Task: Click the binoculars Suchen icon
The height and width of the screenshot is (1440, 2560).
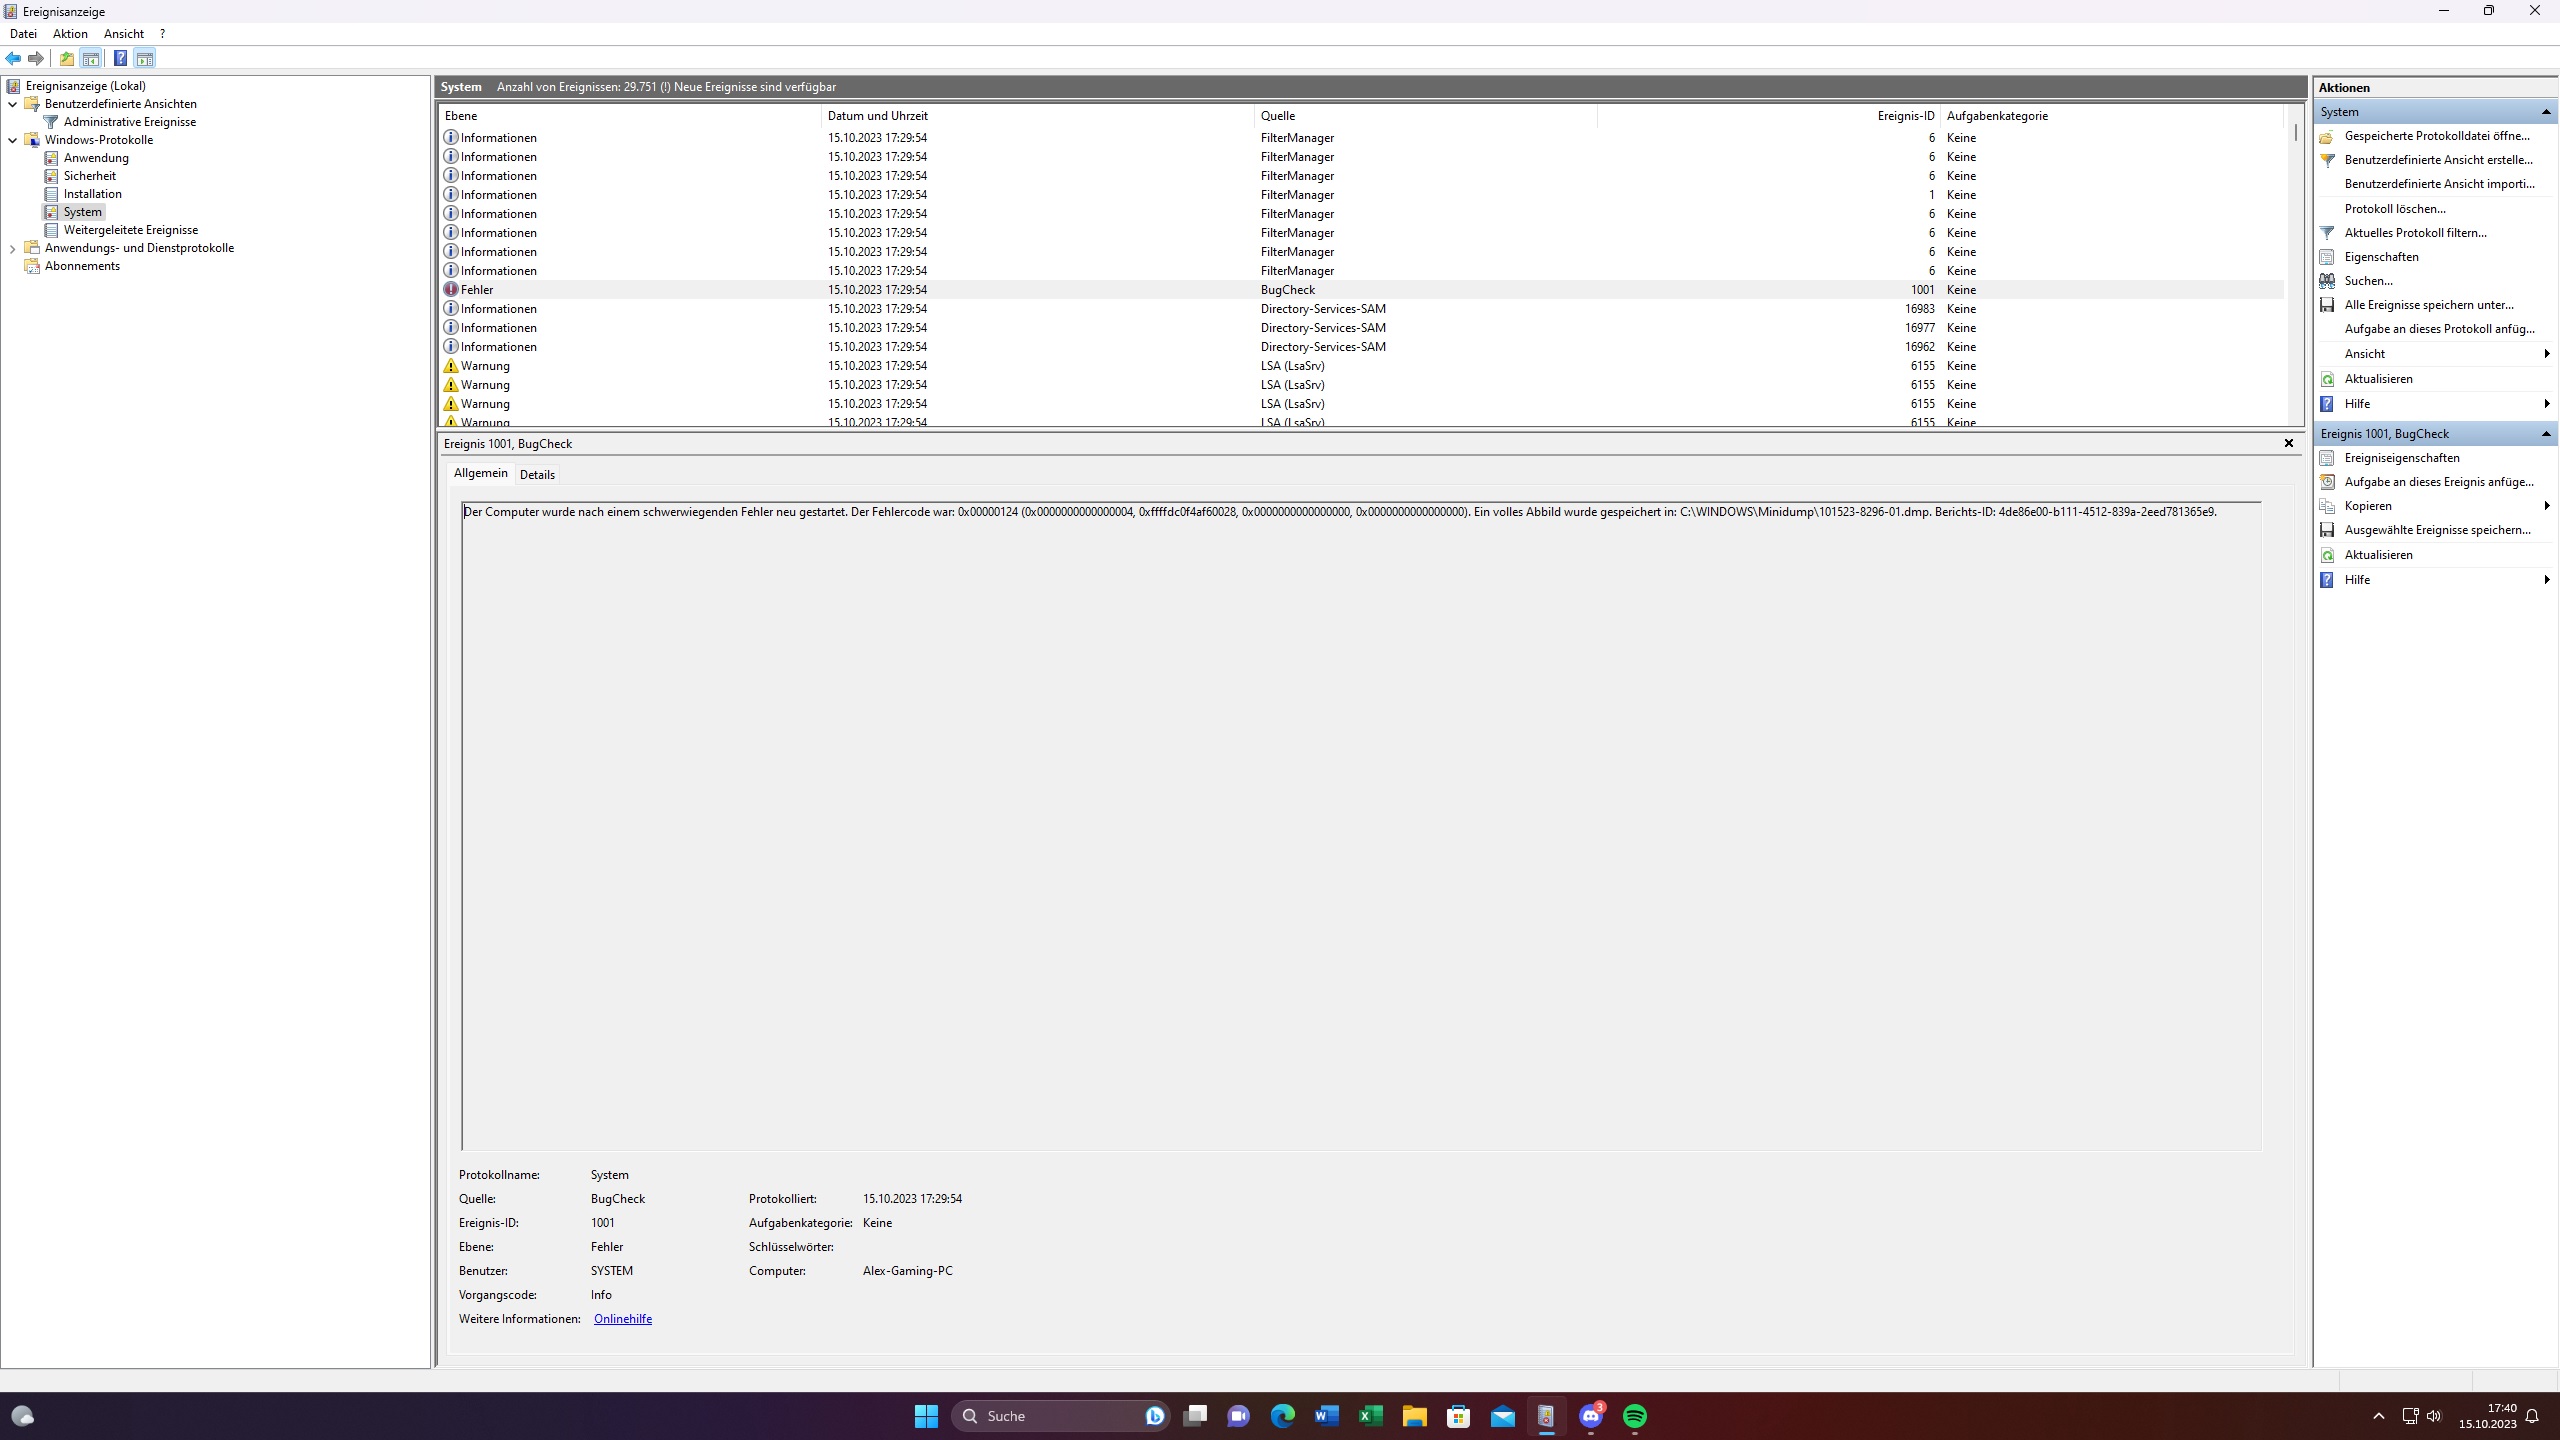Action: tap(2327, 281)
